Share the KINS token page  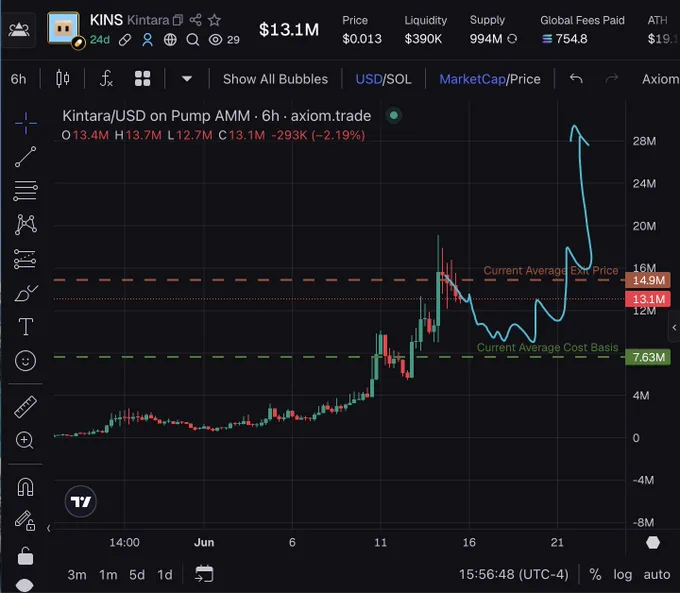pos(196,20)
